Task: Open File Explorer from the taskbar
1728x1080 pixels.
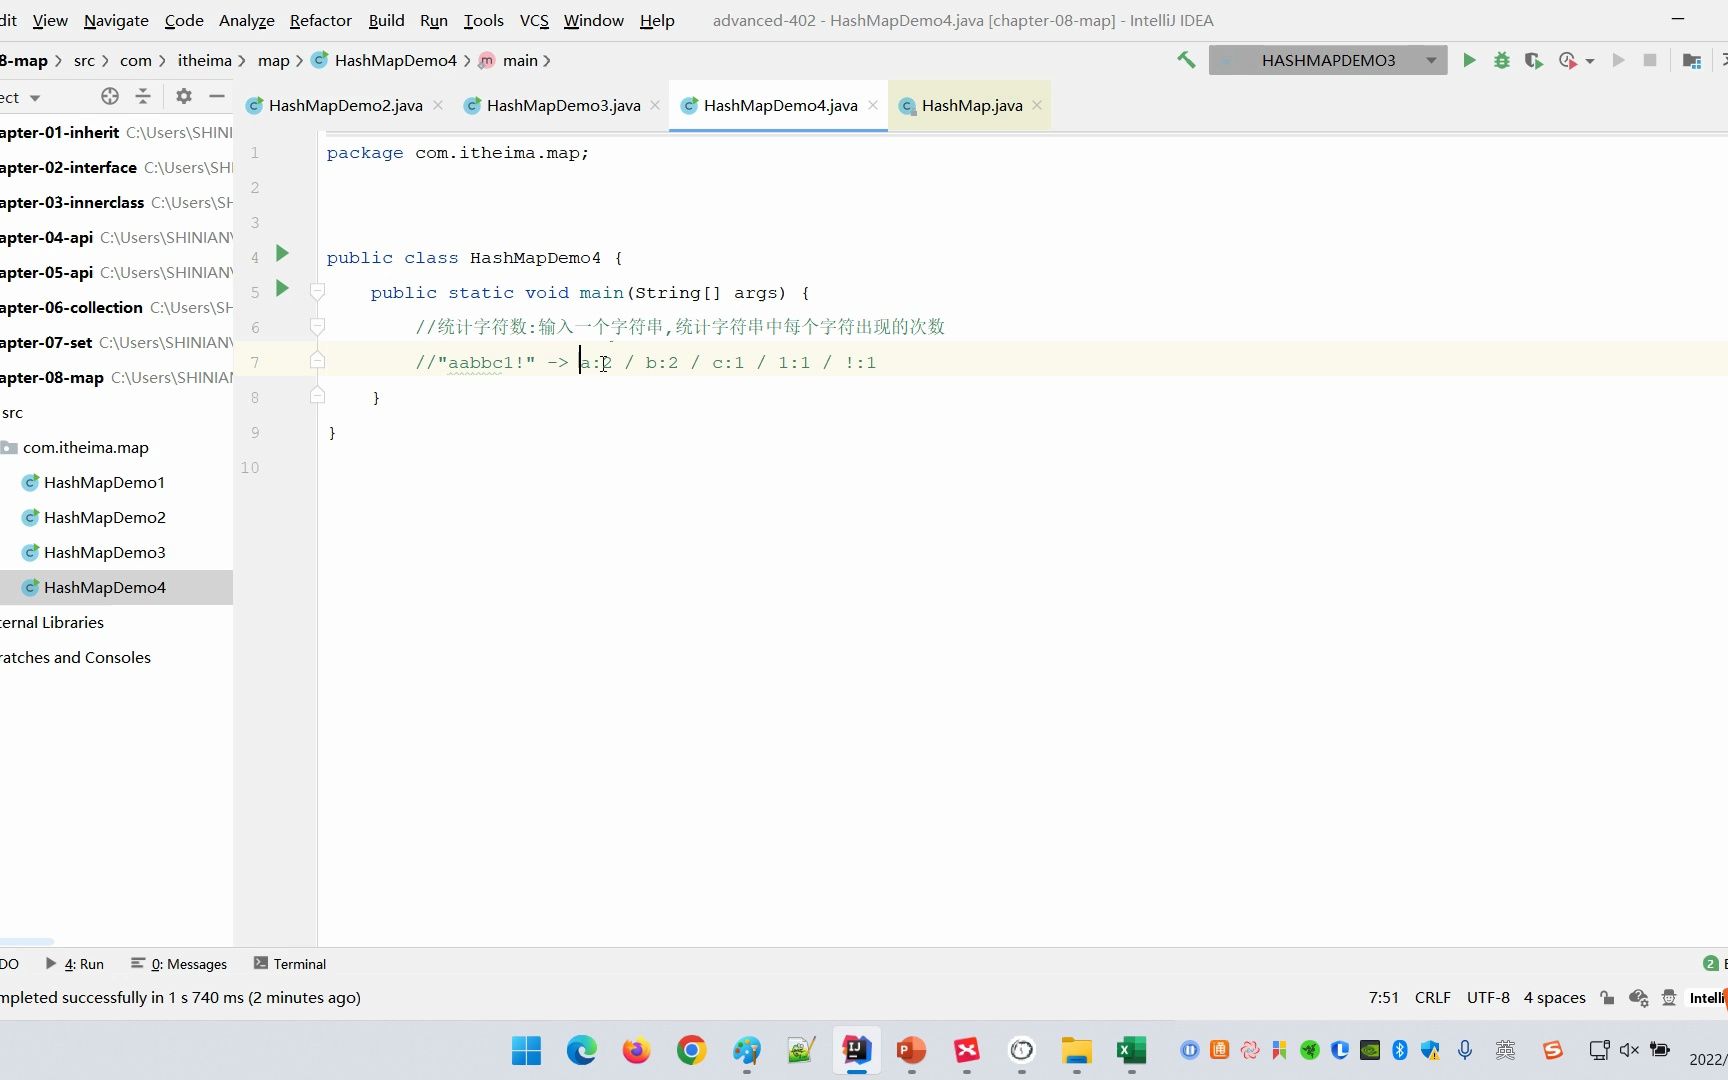Action: coord(1076,1050)
